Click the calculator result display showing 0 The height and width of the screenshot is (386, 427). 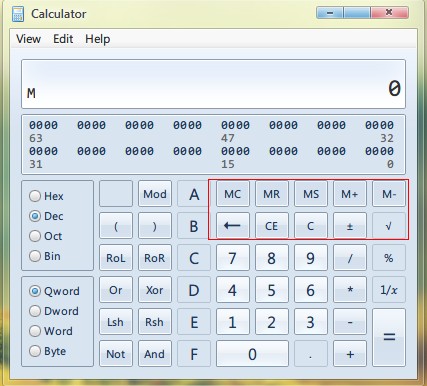point(213,84)
